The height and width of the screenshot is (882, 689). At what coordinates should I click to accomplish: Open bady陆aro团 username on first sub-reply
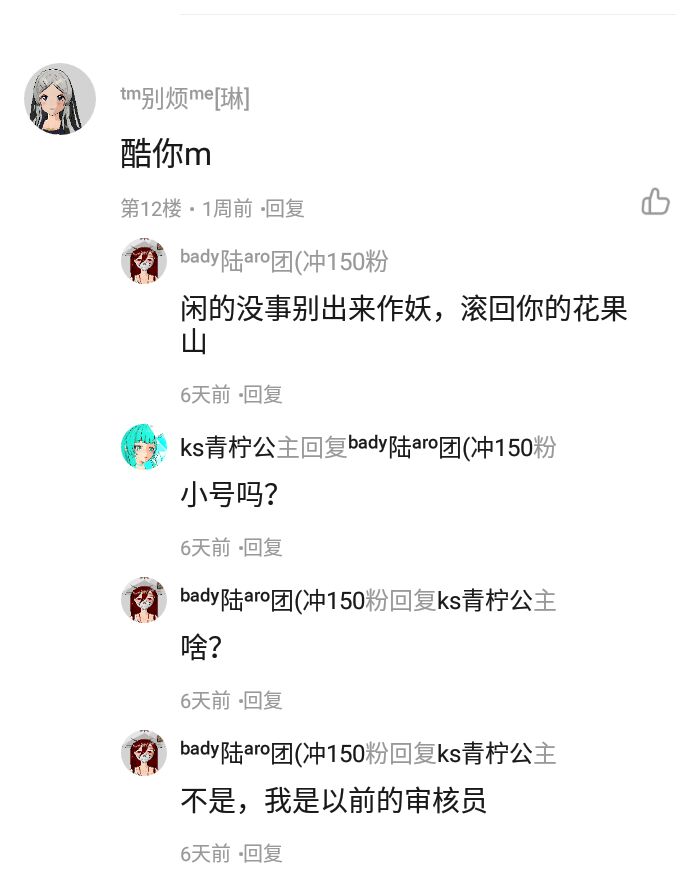click(284, 260)
